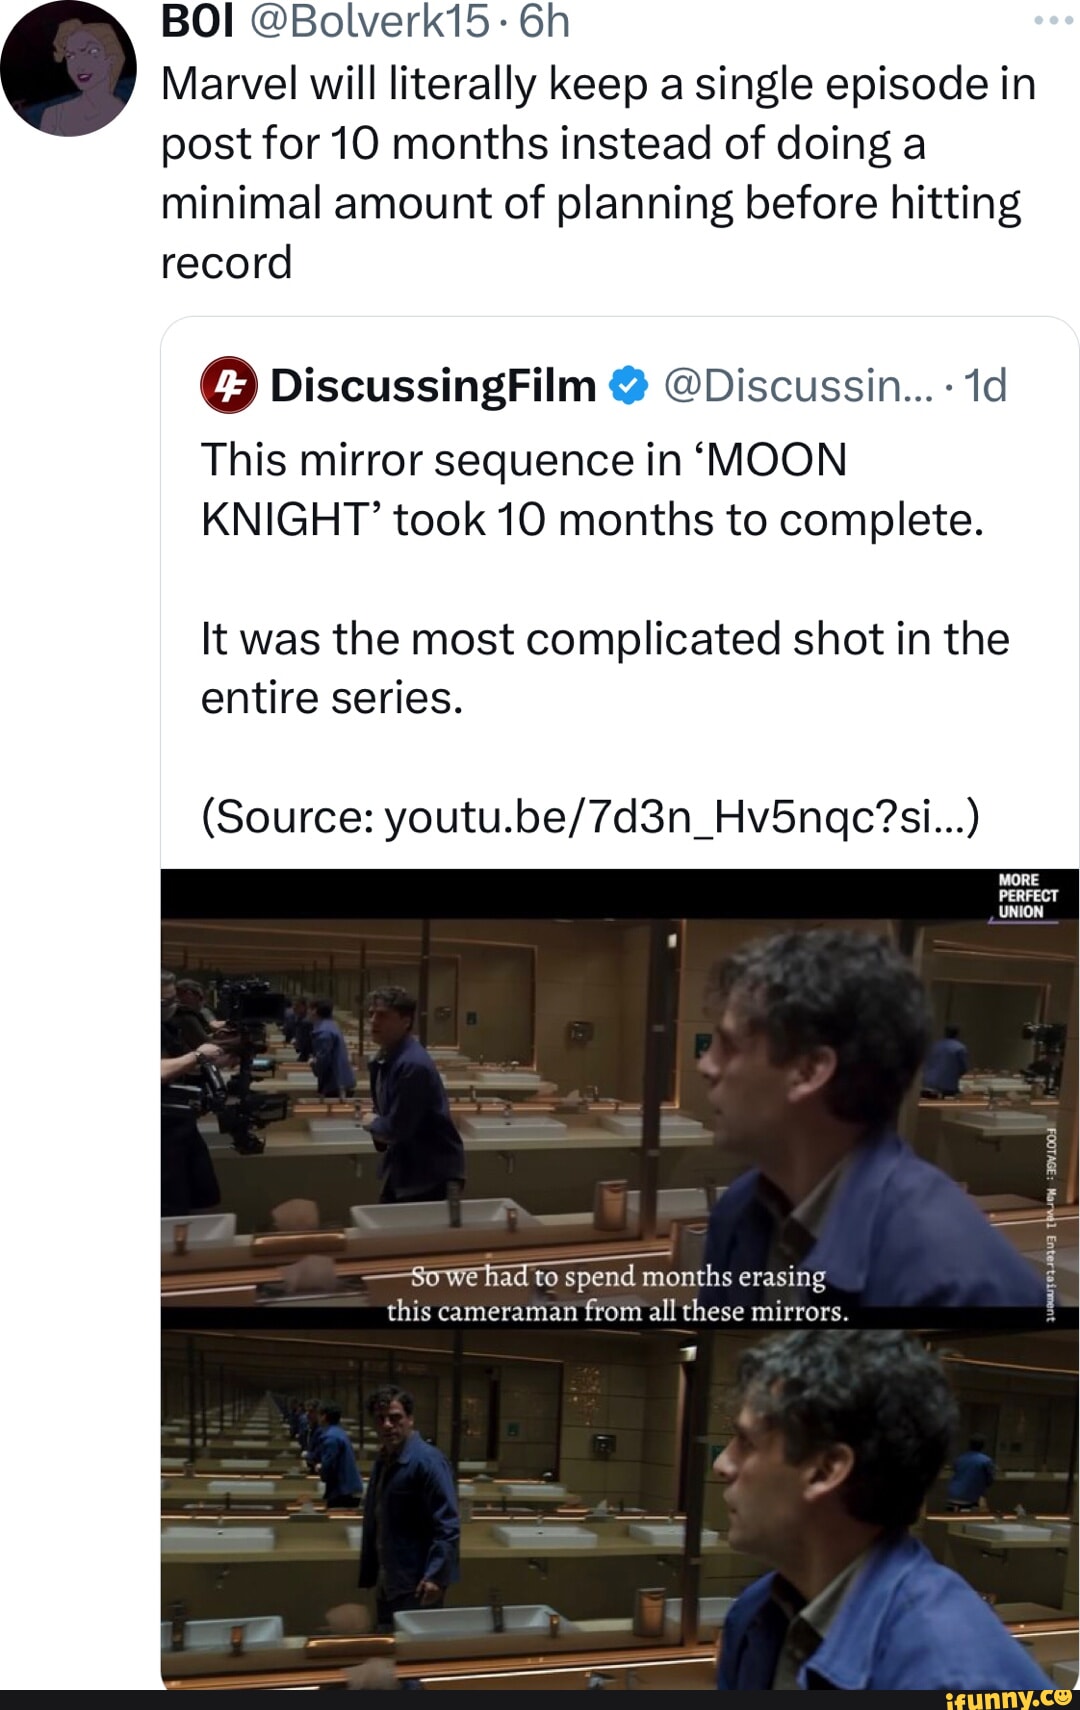Click the More Perfect Union watermark logo
The image size is (1080, 1710).
1026,896
